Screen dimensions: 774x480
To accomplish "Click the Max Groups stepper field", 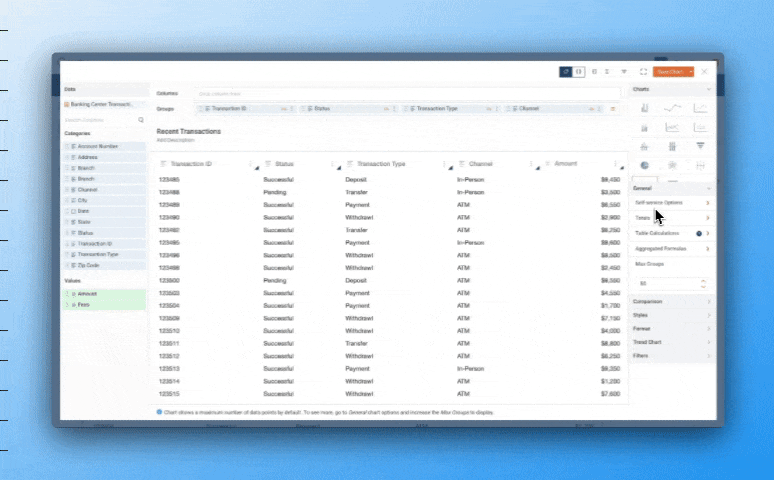I will point(671,283).
